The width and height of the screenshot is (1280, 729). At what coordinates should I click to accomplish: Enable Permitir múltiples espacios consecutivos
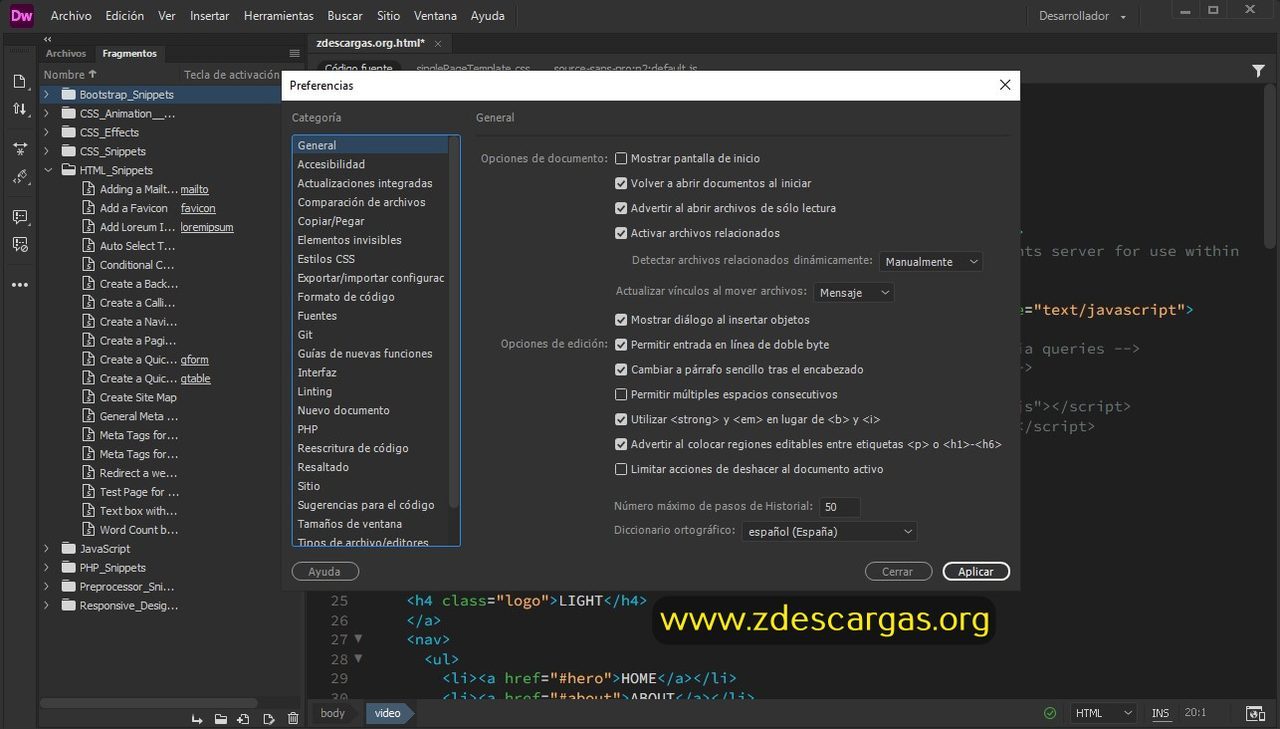click(x=621, y=394)
